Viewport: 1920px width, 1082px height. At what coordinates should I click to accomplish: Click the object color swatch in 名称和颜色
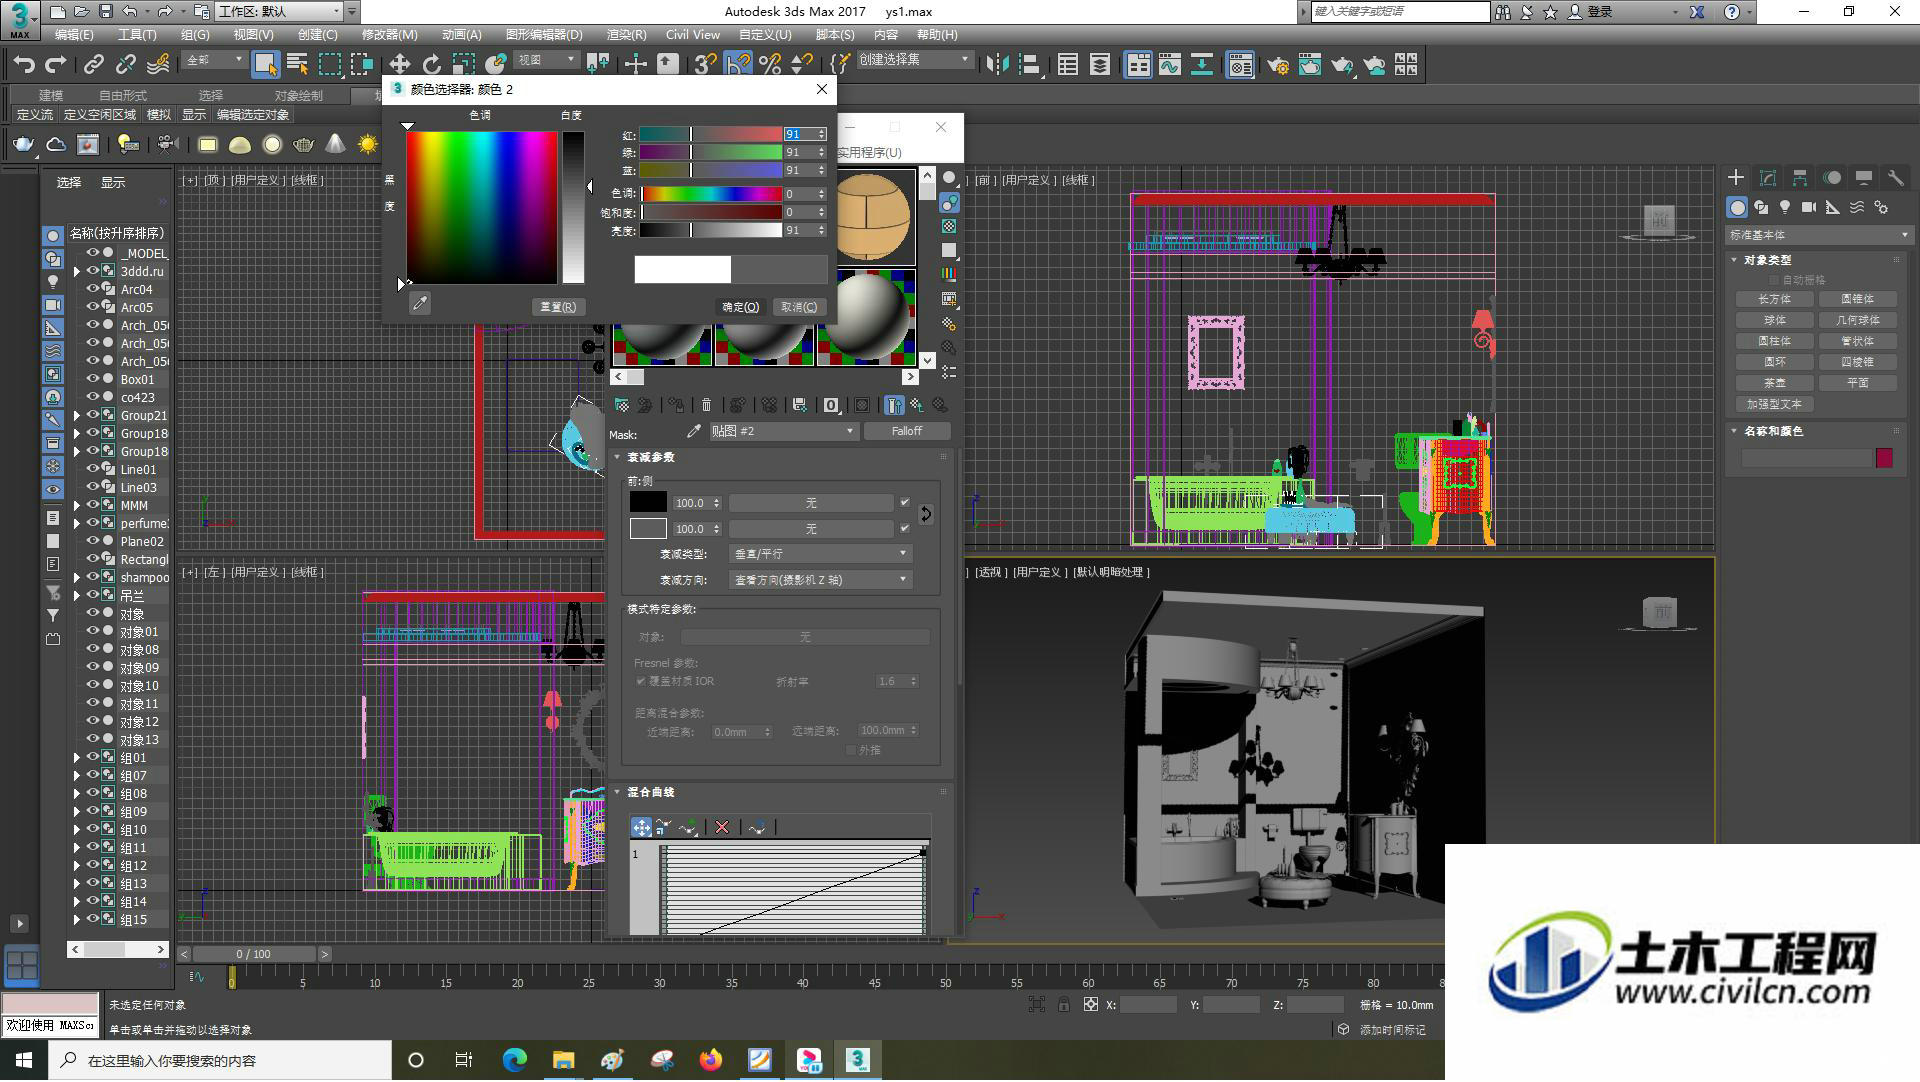pos(1885,457)
